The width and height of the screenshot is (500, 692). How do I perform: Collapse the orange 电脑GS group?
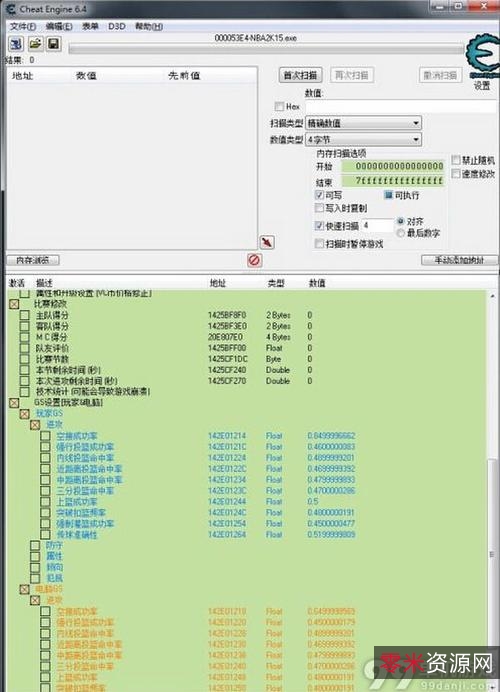pos(24,589)
